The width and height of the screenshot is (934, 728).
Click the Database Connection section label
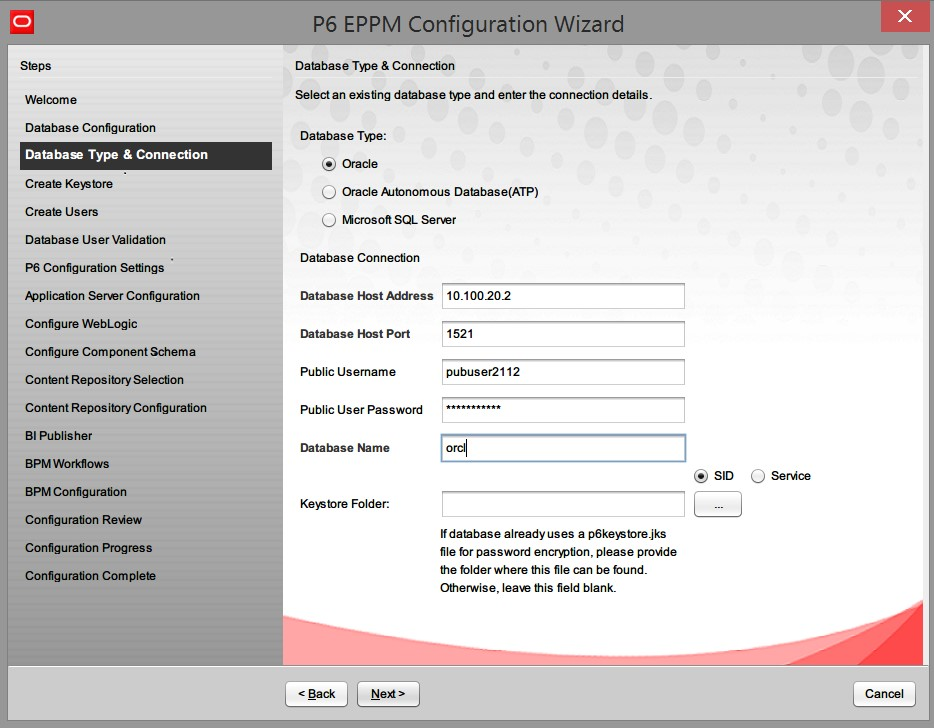click(x=360, y=258)
